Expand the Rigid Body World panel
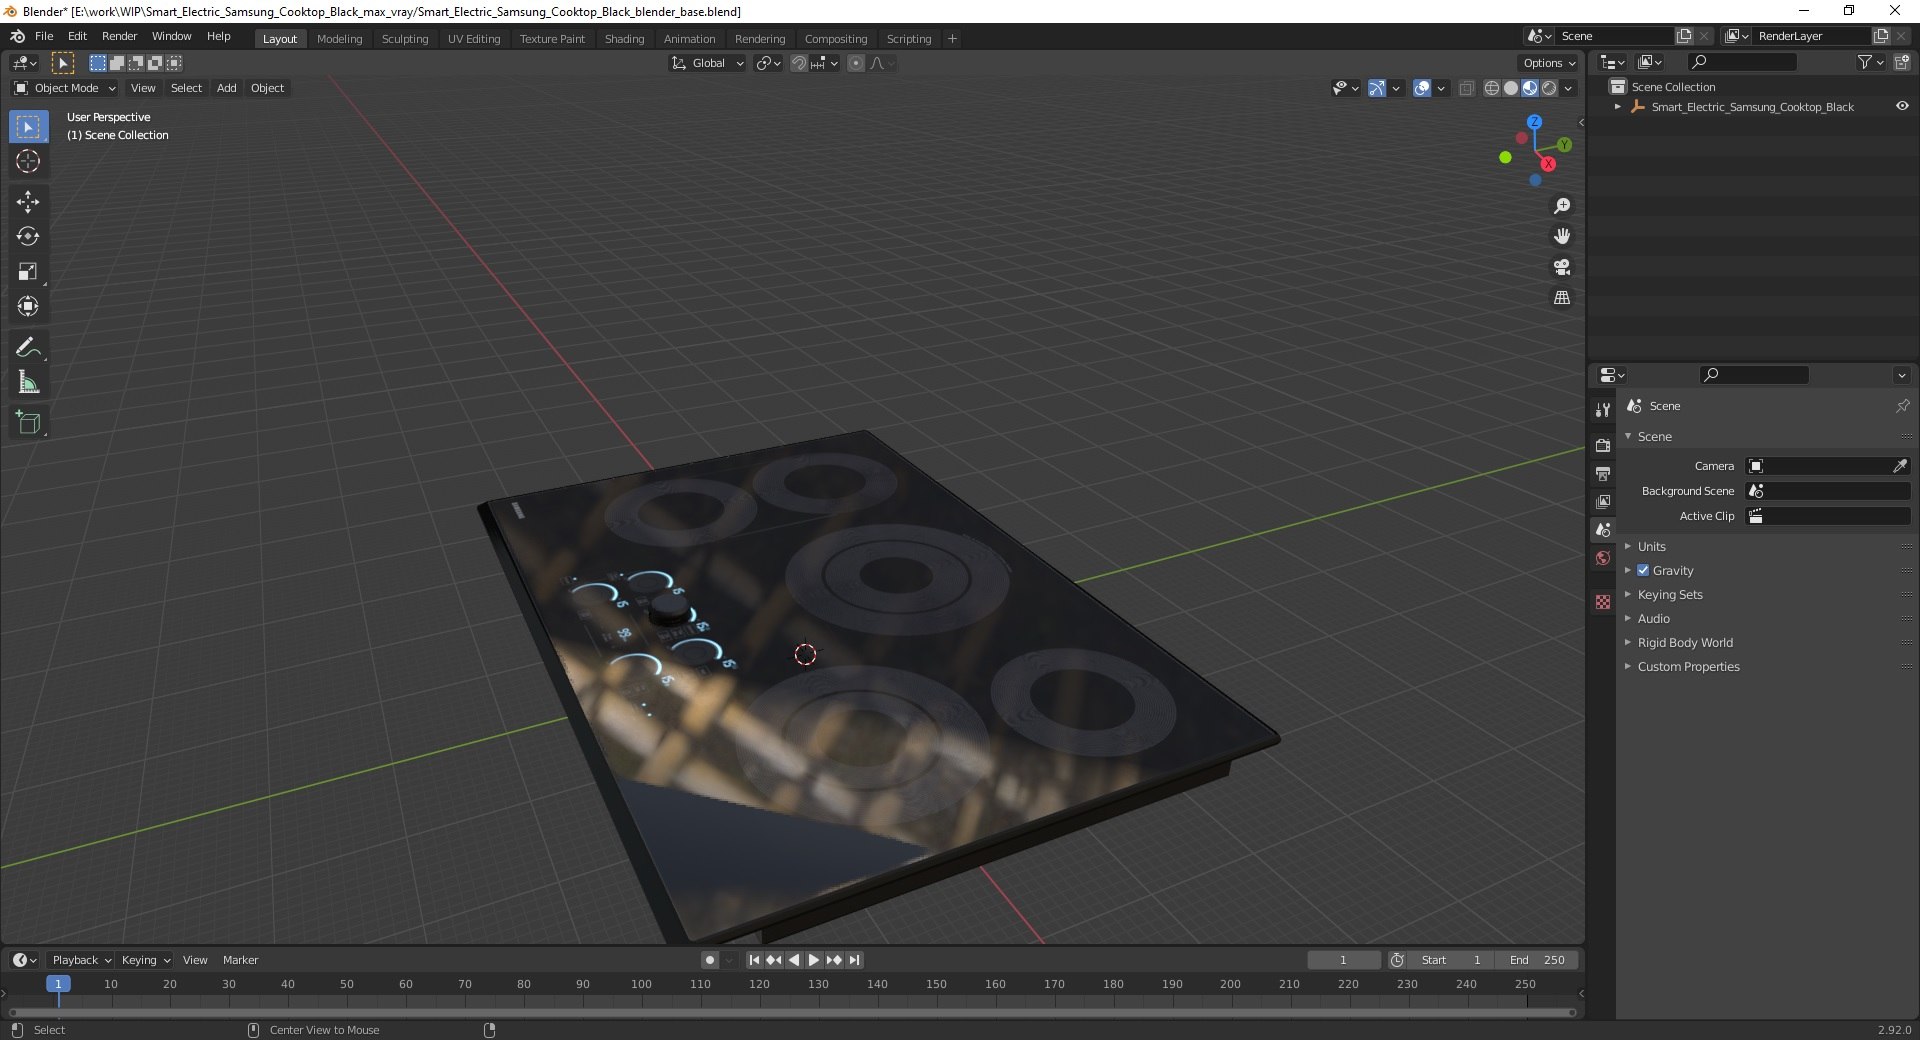 (1685, 643)
